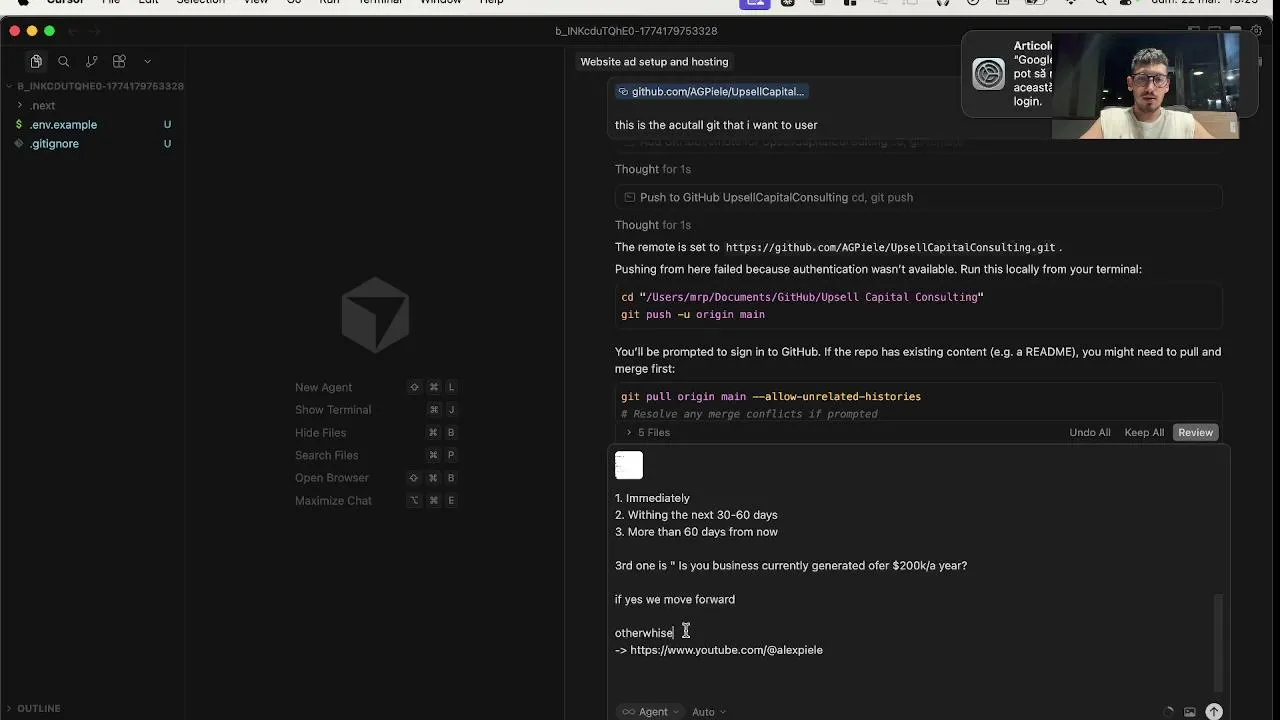Click the system notification icon
The width and height of the screenshot is (1280, 720).
pos(988,74)
